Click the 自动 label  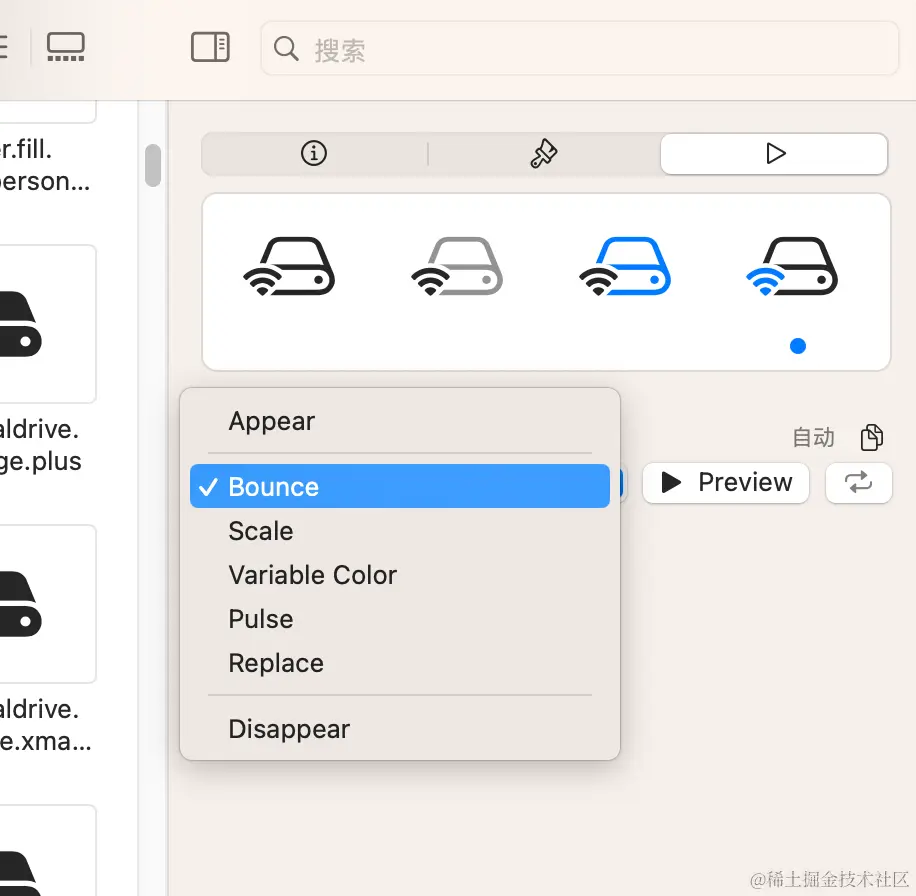tap(813, 437)
